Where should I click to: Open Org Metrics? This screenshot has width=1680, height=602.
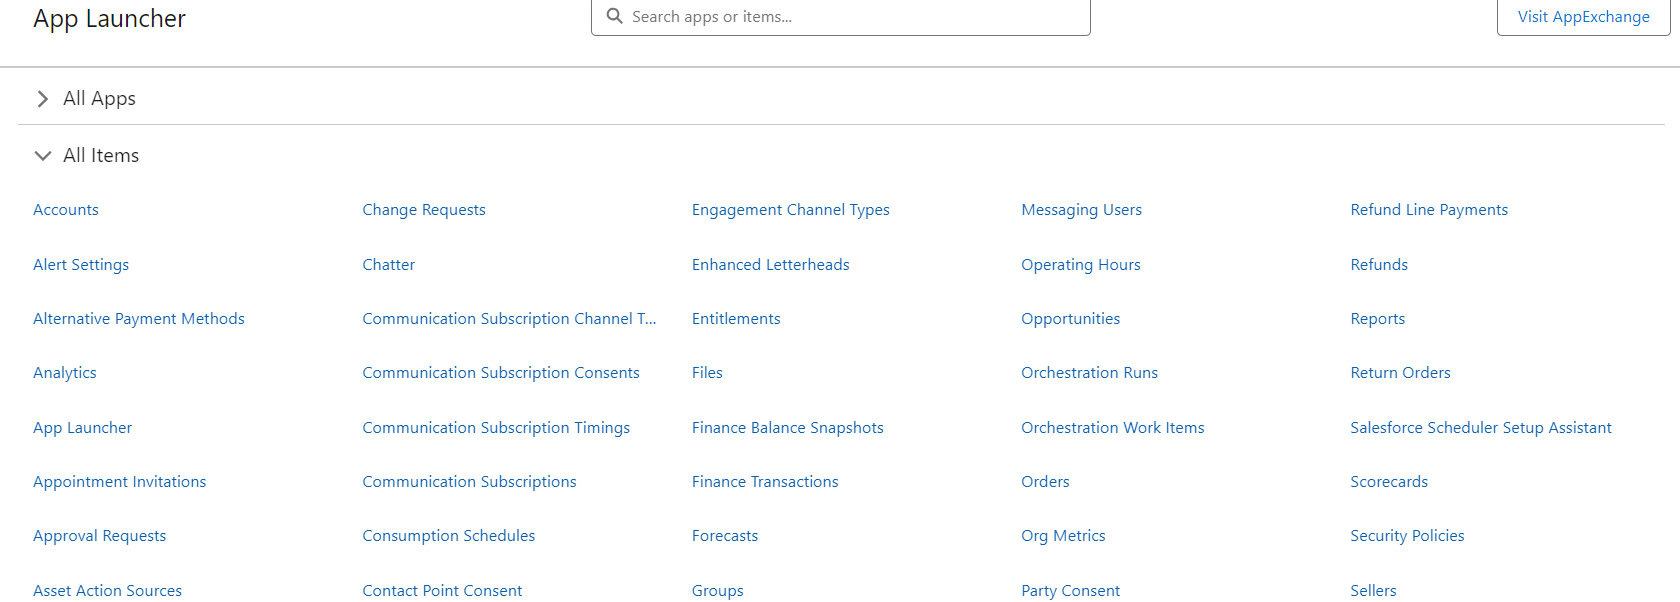pos(1063,536)
